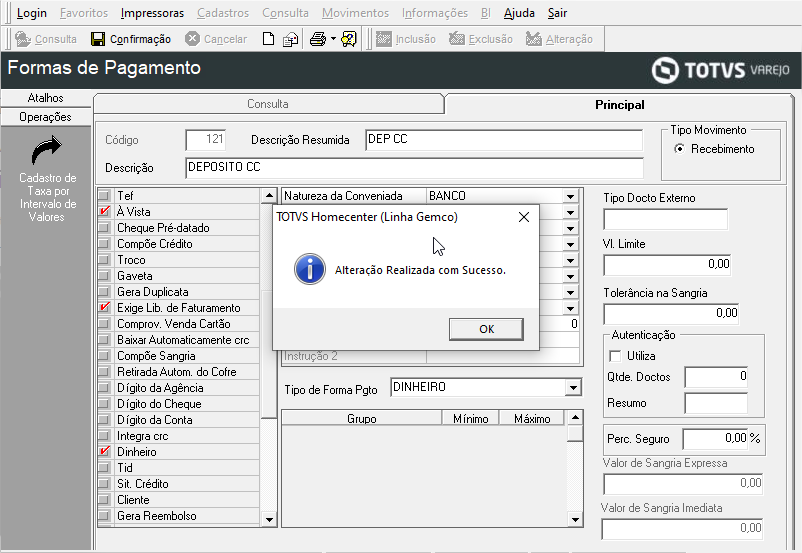Open the Operações side panel button
Viewport: 802px width, 553px height.
[x=46, y=117]
